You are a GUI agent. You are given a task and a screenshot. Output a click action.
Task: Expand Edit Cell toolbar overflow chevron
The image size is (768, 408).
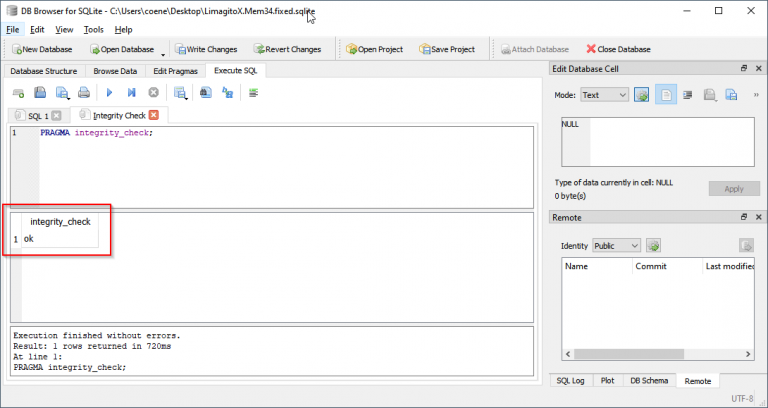pos(756,95)
